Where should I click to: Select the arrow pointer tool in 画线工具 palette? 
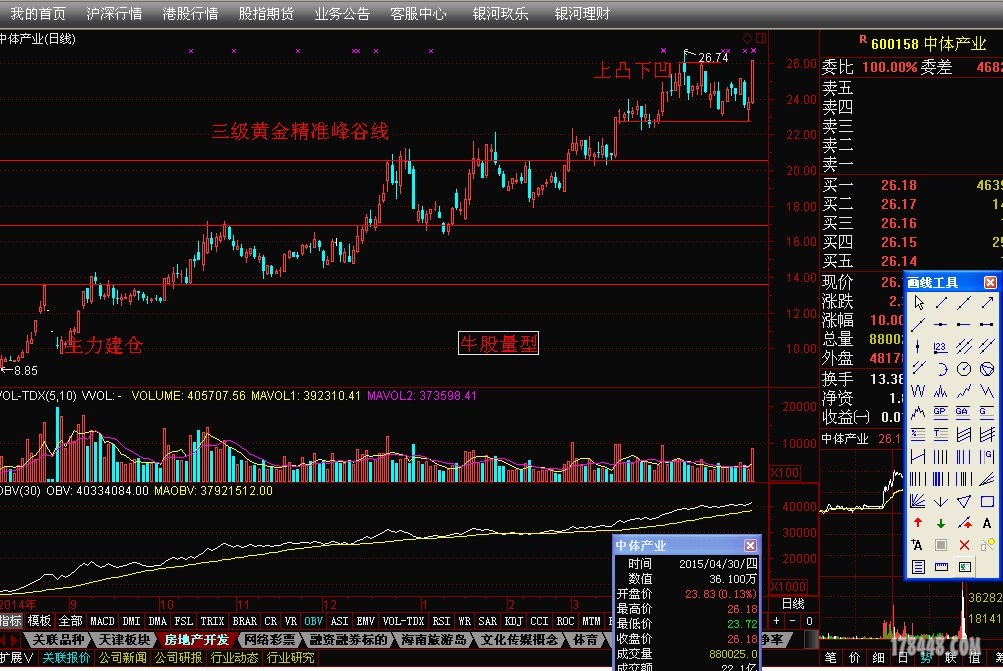(919, 303)
